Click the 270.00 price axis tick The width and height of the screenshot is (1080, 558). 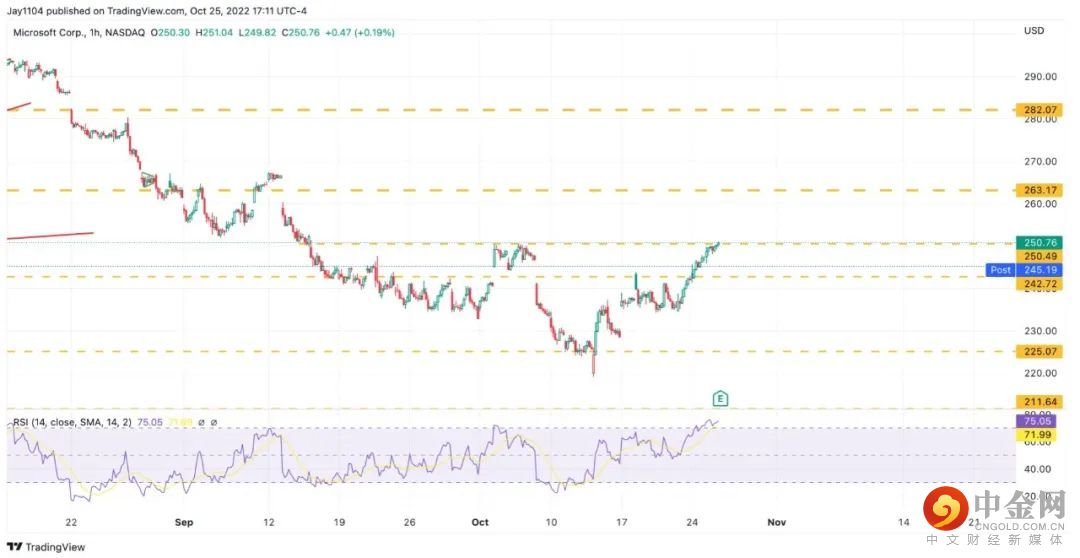(1040, 161)
